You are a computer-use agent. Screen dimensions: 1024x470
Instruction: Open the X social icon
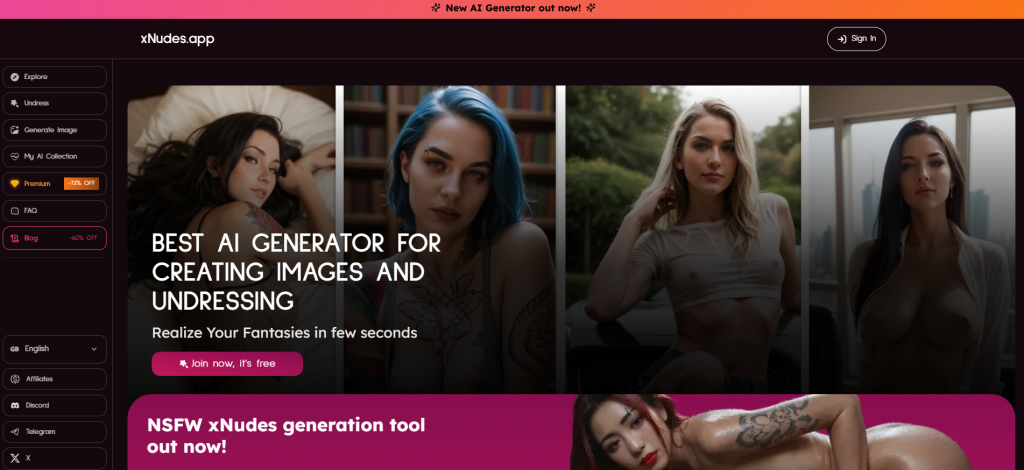click(15, 458)
